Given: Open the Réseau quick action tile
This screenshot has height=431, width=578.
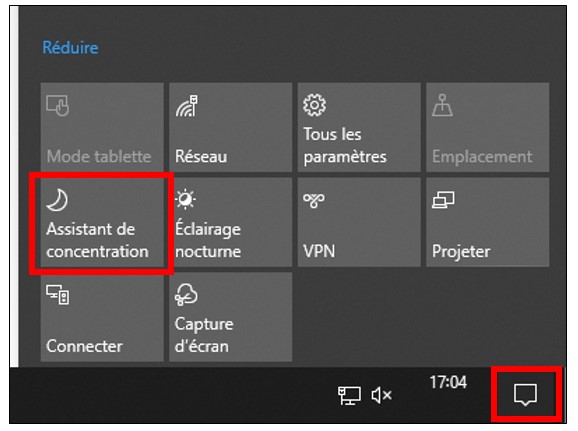Looking at the screenshot, I should click(230, 127).
